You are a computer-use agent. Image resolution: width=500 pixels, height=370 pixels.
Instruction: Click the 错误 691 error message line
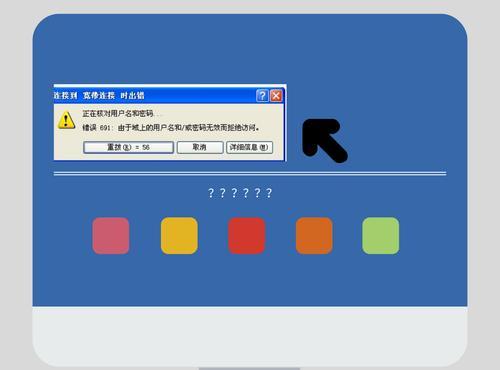[x=171, y=128]
